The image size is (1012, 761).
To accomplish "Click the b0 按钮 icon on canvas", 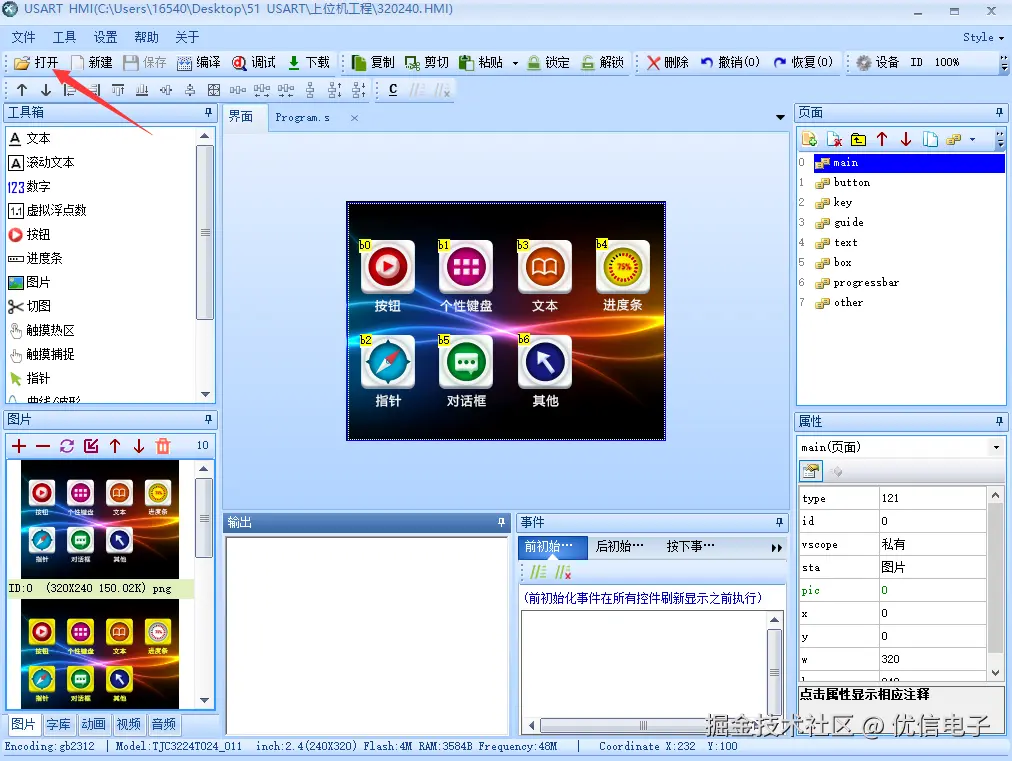I will coord(387,267).
